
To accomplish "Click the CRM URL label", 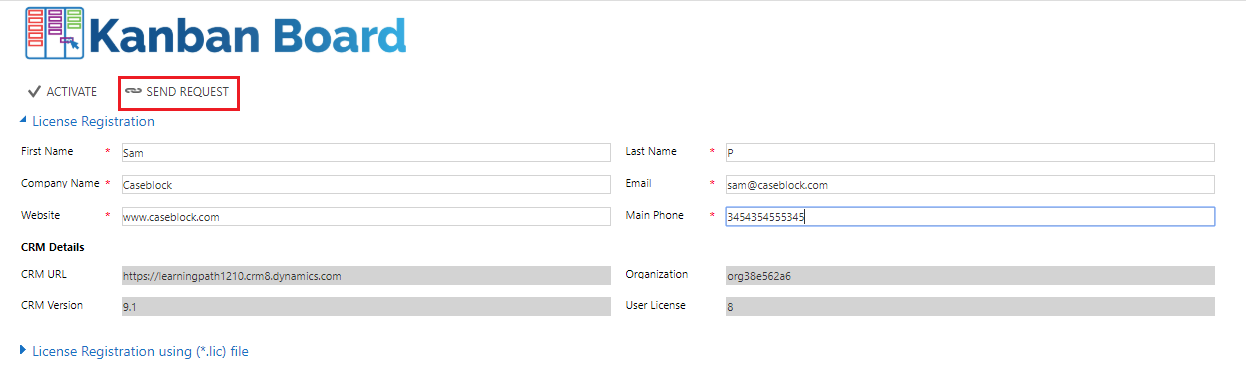I will tap(43, 274).
